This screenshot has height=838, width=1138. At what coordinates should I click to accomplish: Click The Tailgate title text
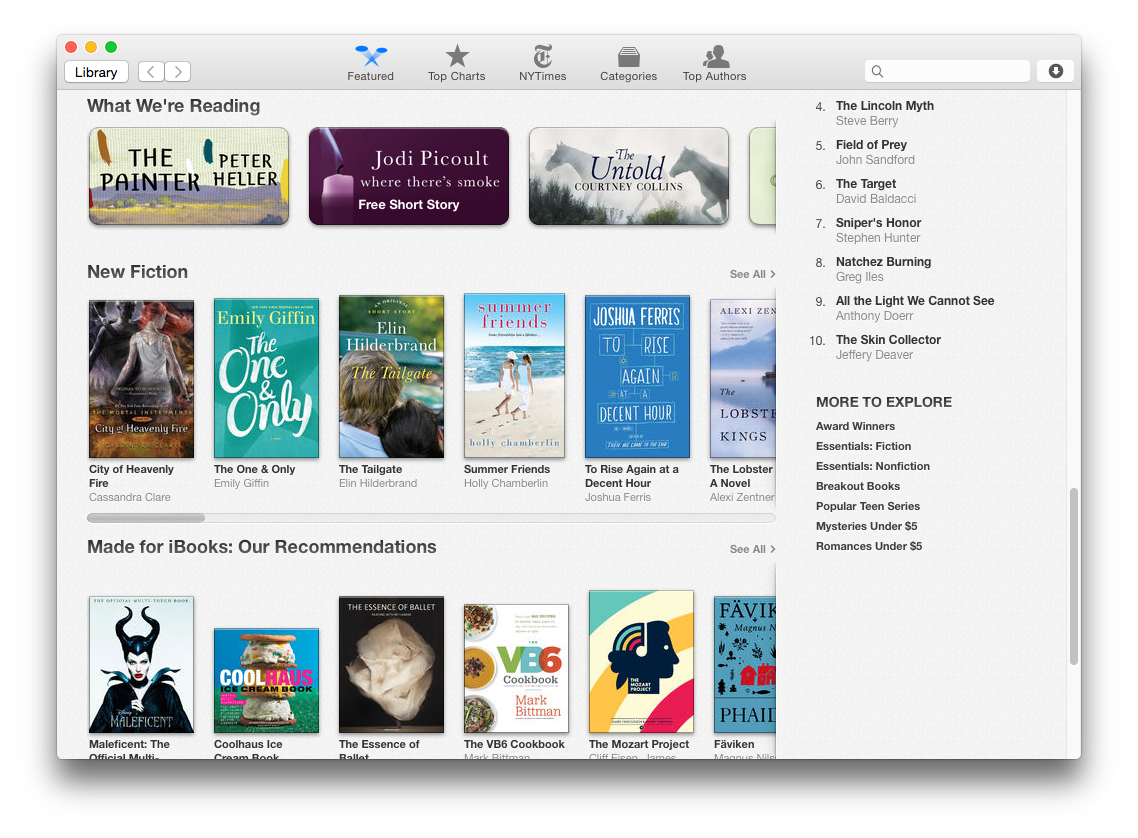[370, 469]
